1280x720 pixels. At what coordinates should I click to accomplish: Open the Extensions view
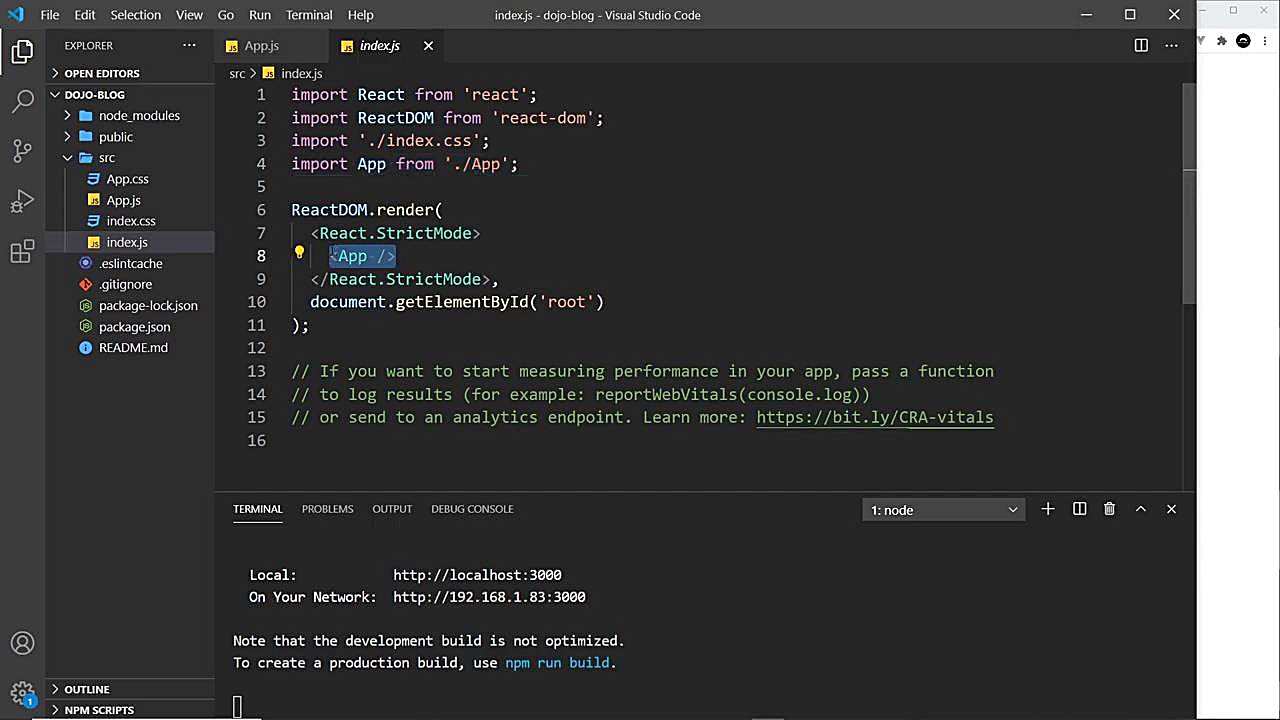pyautogui.click(x=22, y=251)
